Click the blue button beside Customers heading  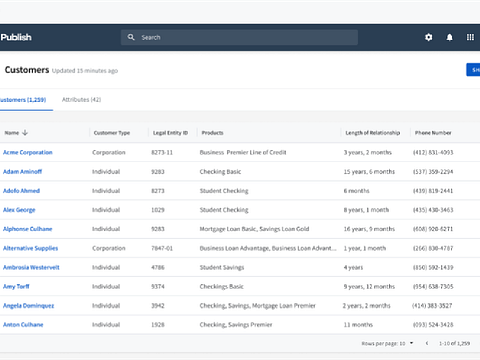pos(473,70)
